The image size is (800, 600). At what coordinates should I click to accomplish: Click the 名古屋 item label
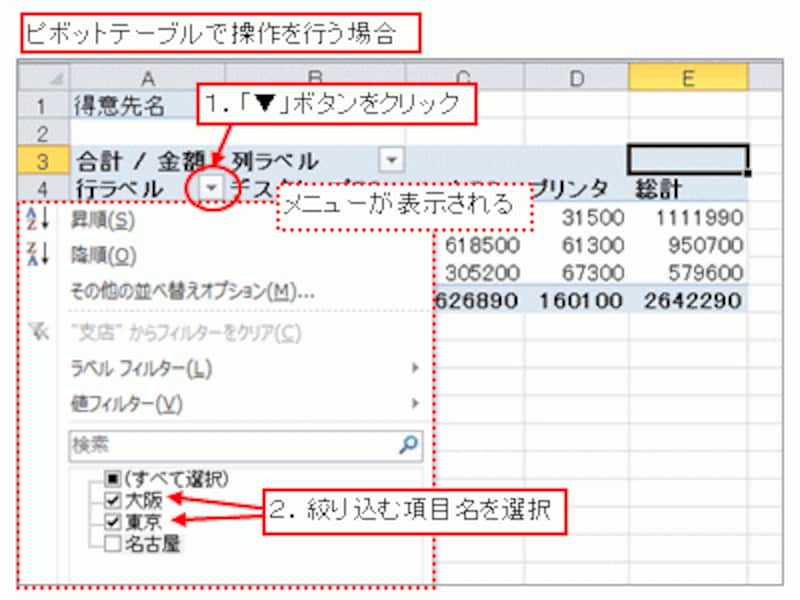pos(153,544)
